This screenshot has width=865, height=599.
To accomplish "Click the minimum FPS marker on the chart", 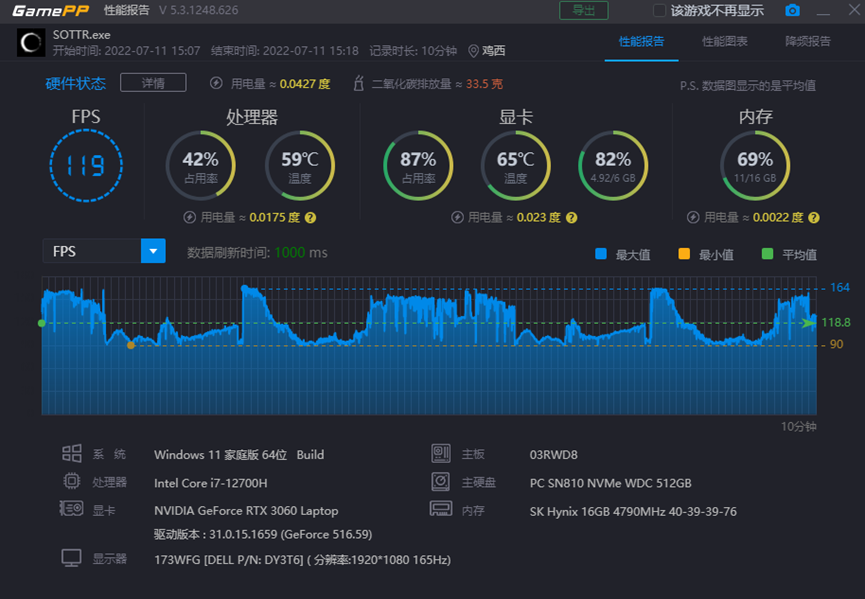I will pos(131,345).
